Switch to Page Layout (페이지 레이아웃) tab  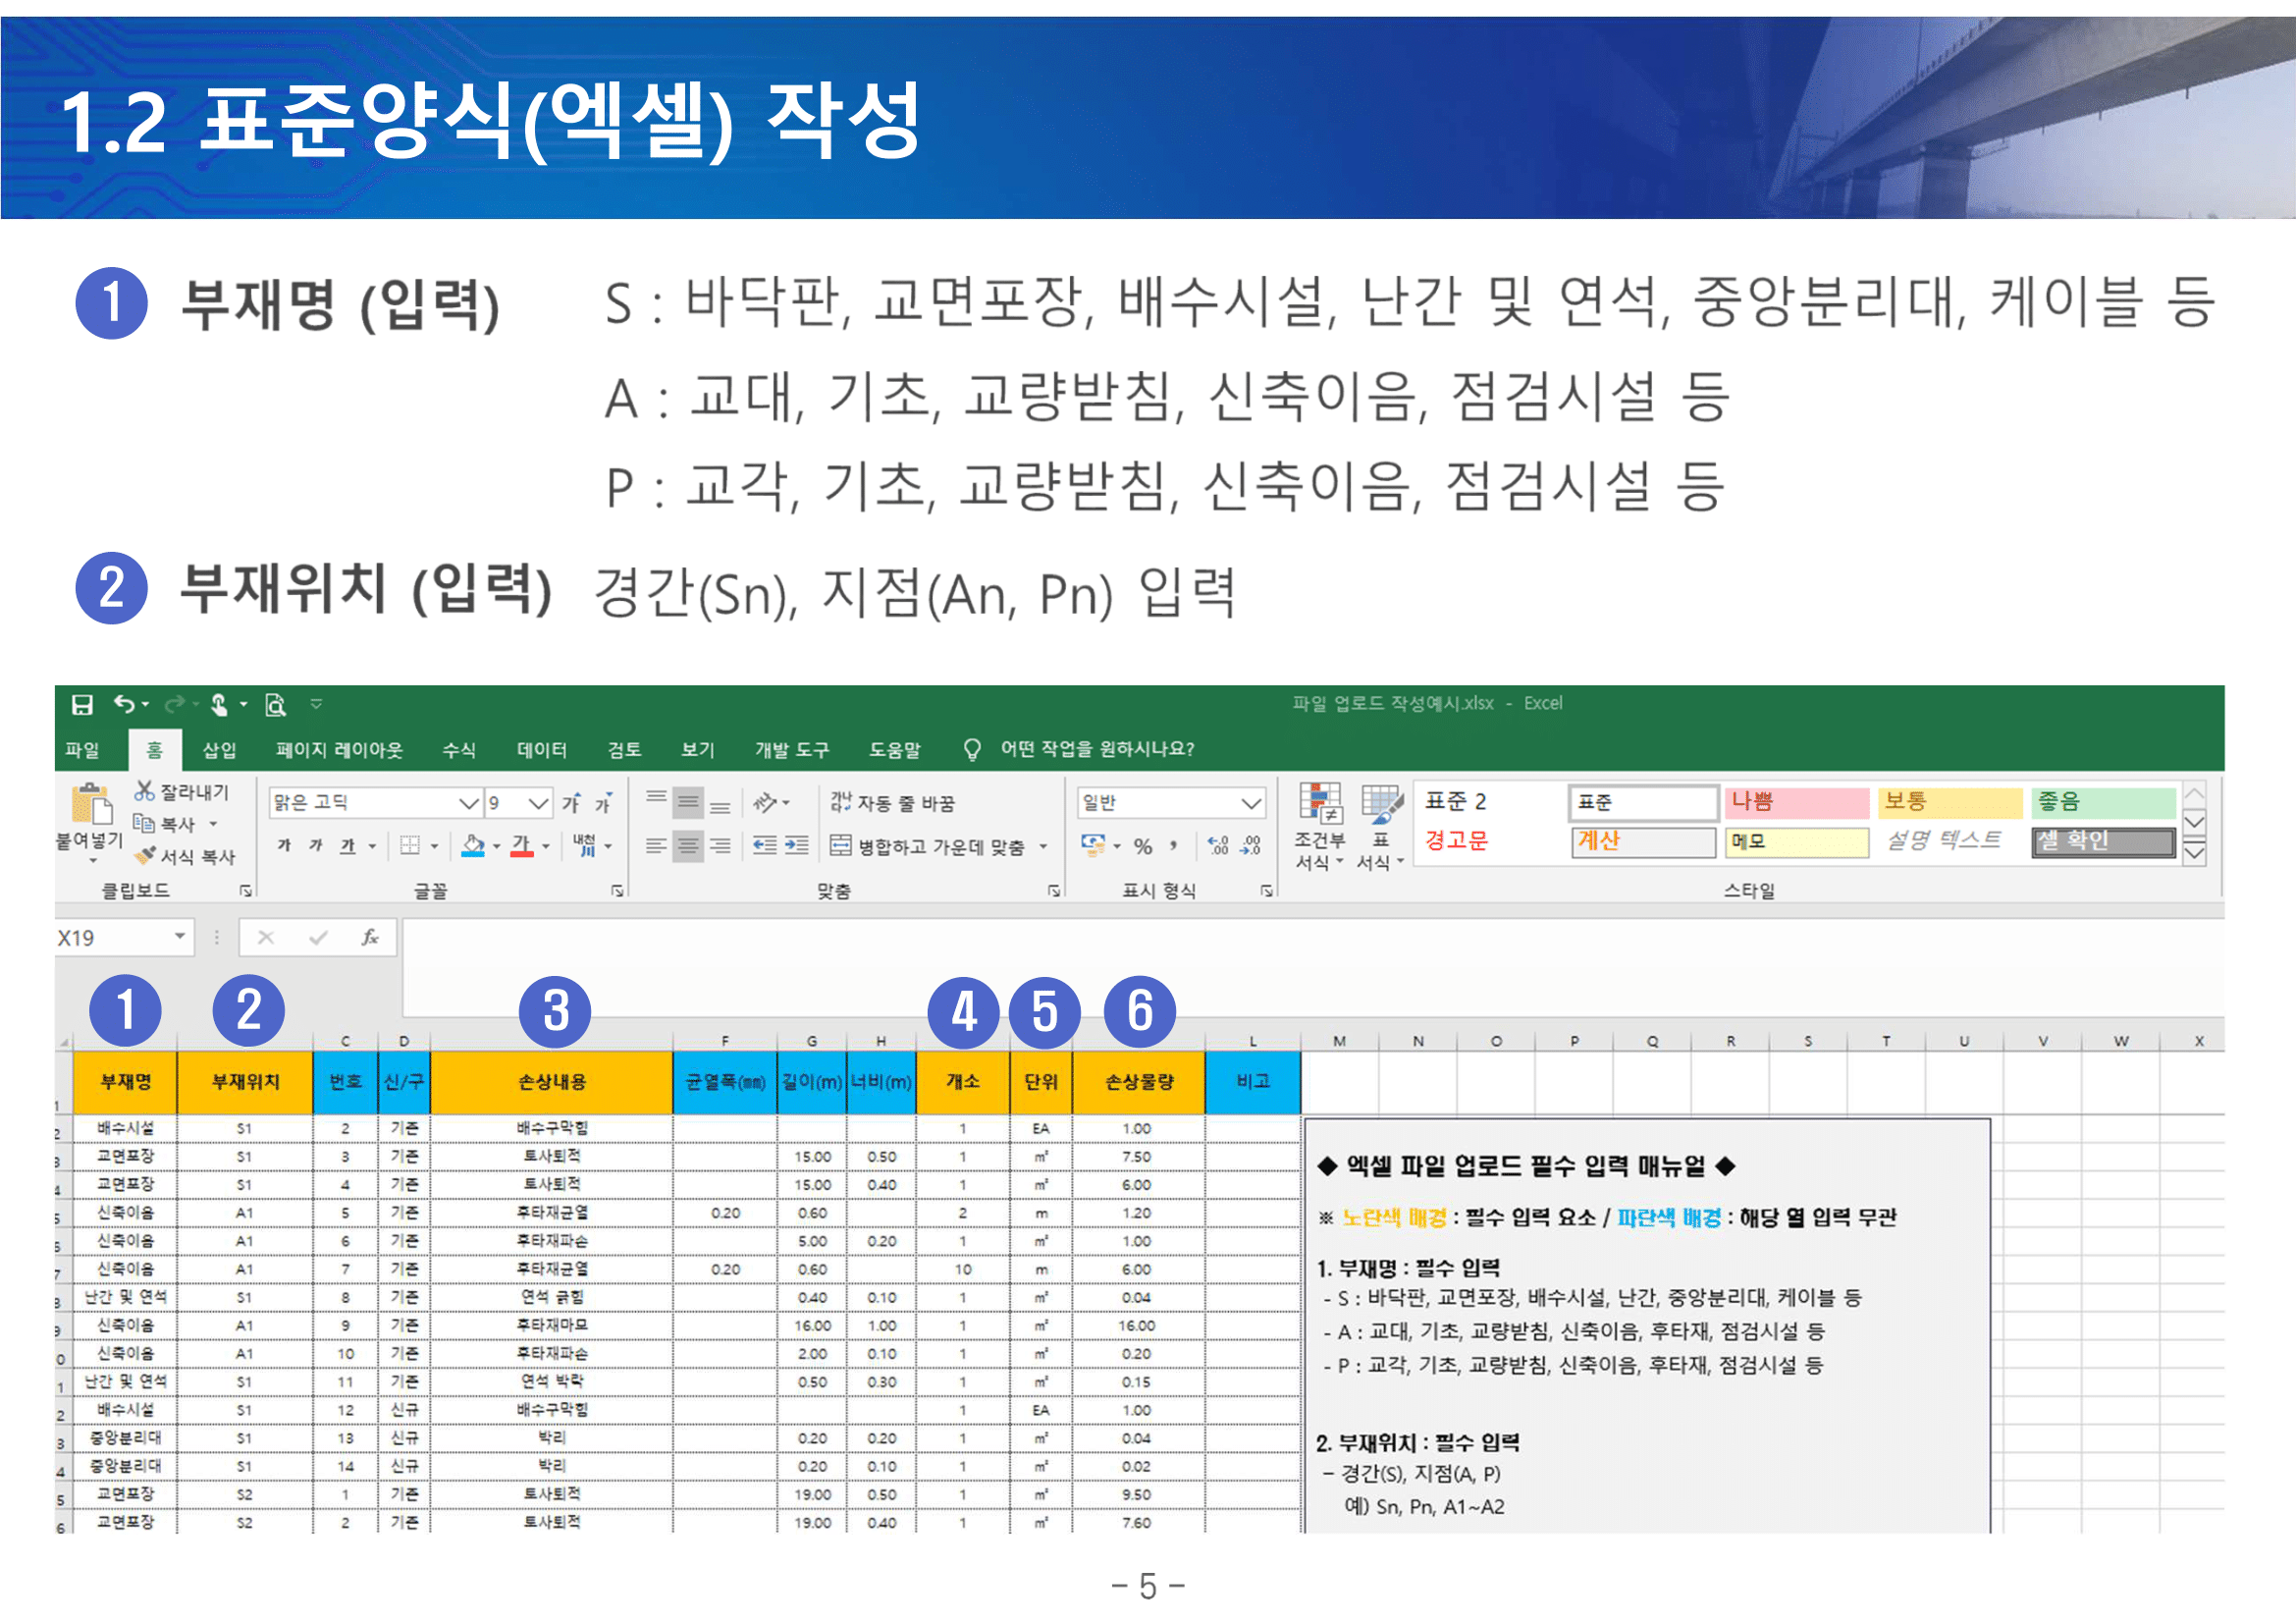point(339,750)
